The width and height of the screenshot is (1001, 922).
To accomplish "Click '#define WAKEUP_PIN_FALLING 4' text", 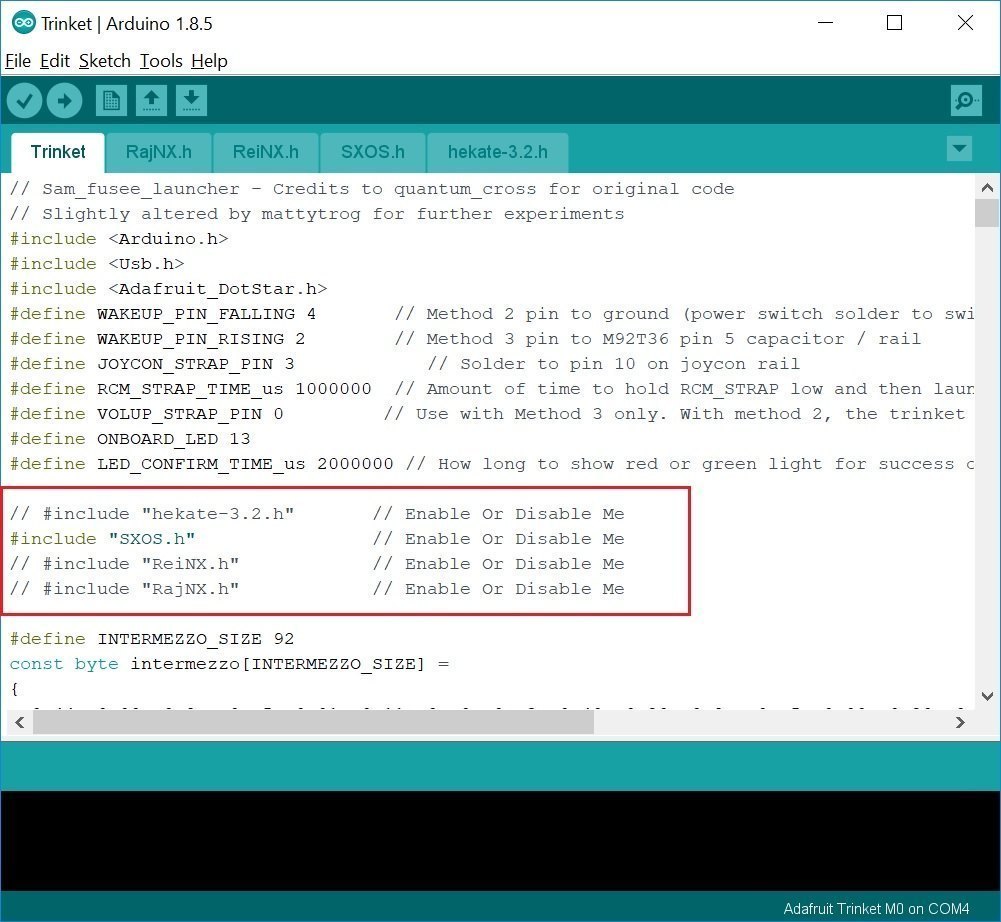I will (163, 314).
